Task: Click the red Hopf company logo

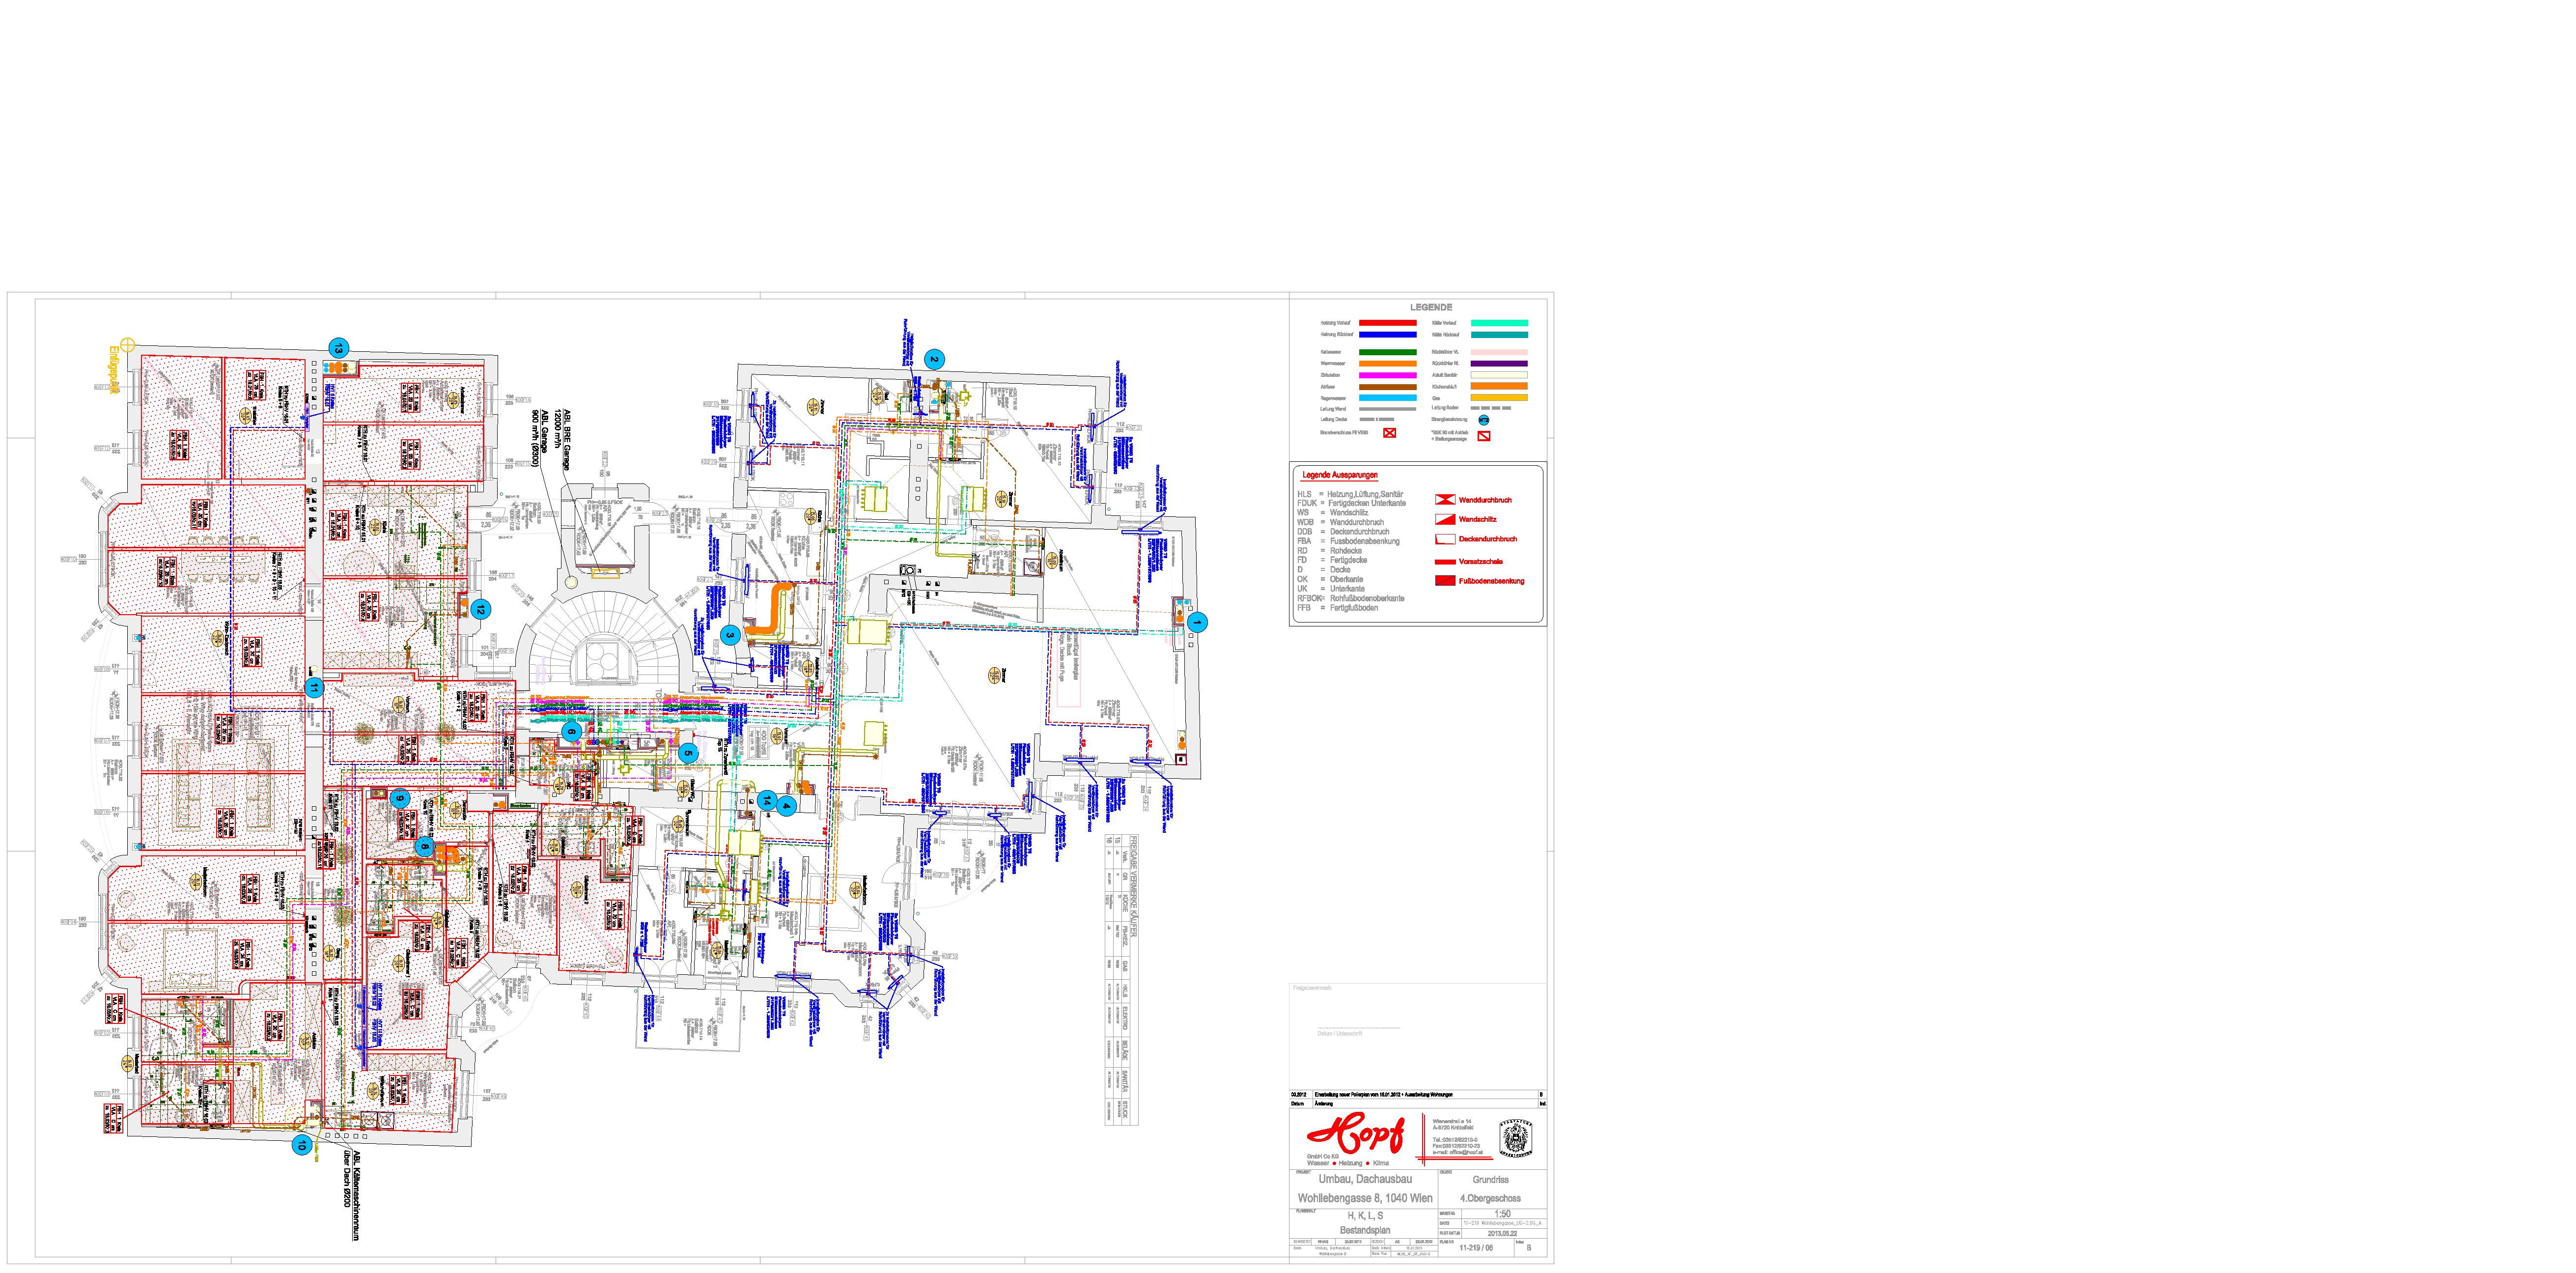Action: coord(1355,1135)
